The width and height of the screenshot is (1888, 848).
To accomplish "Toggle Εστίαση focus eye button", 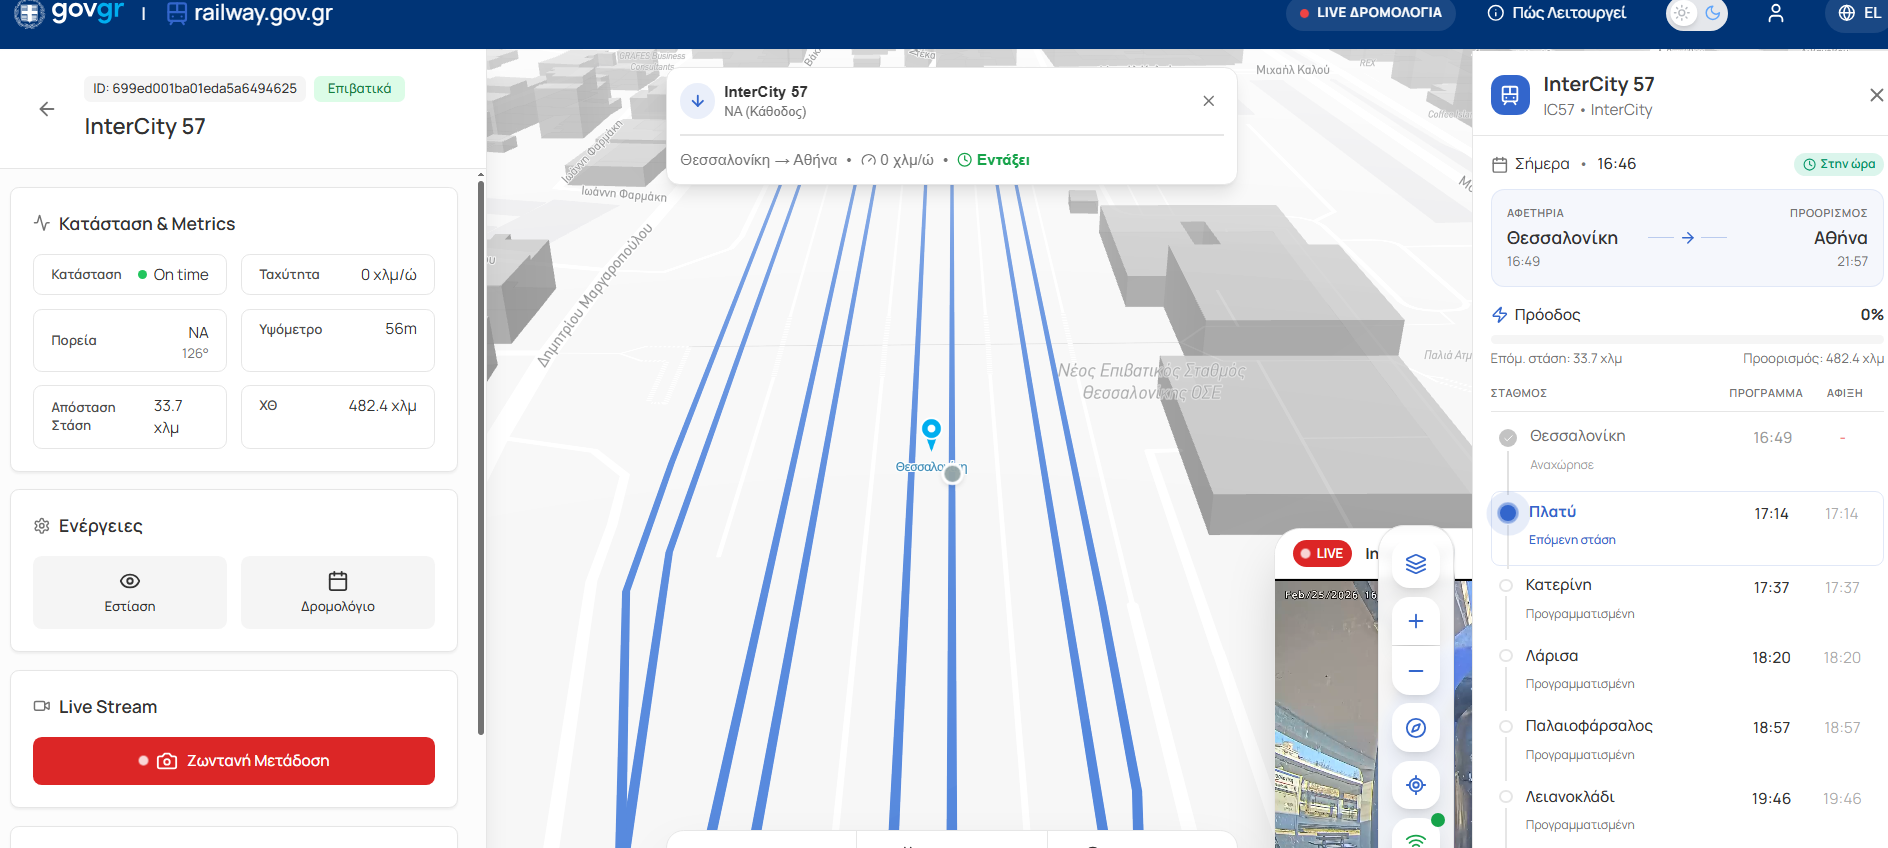I will pos(130,592).
